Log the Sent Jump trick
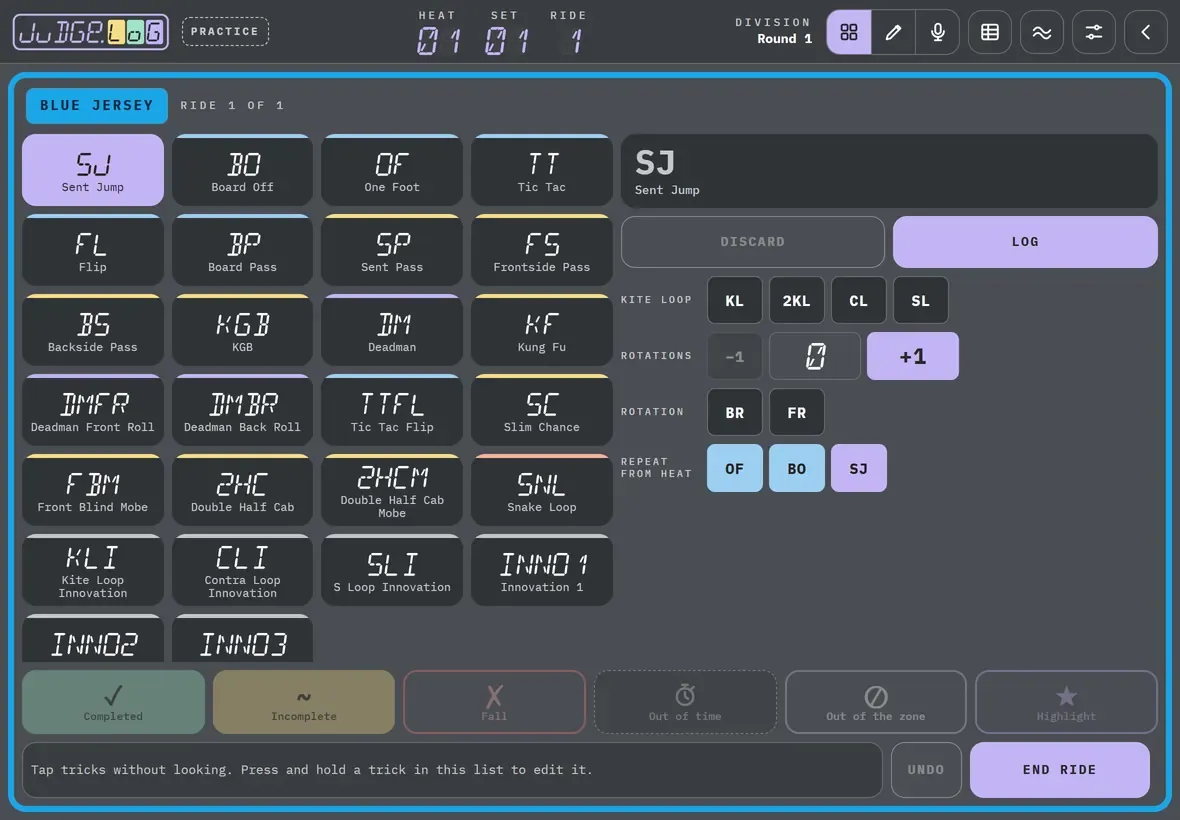The height and width of the screenshot is (820, 1180). click(1025, 241)
